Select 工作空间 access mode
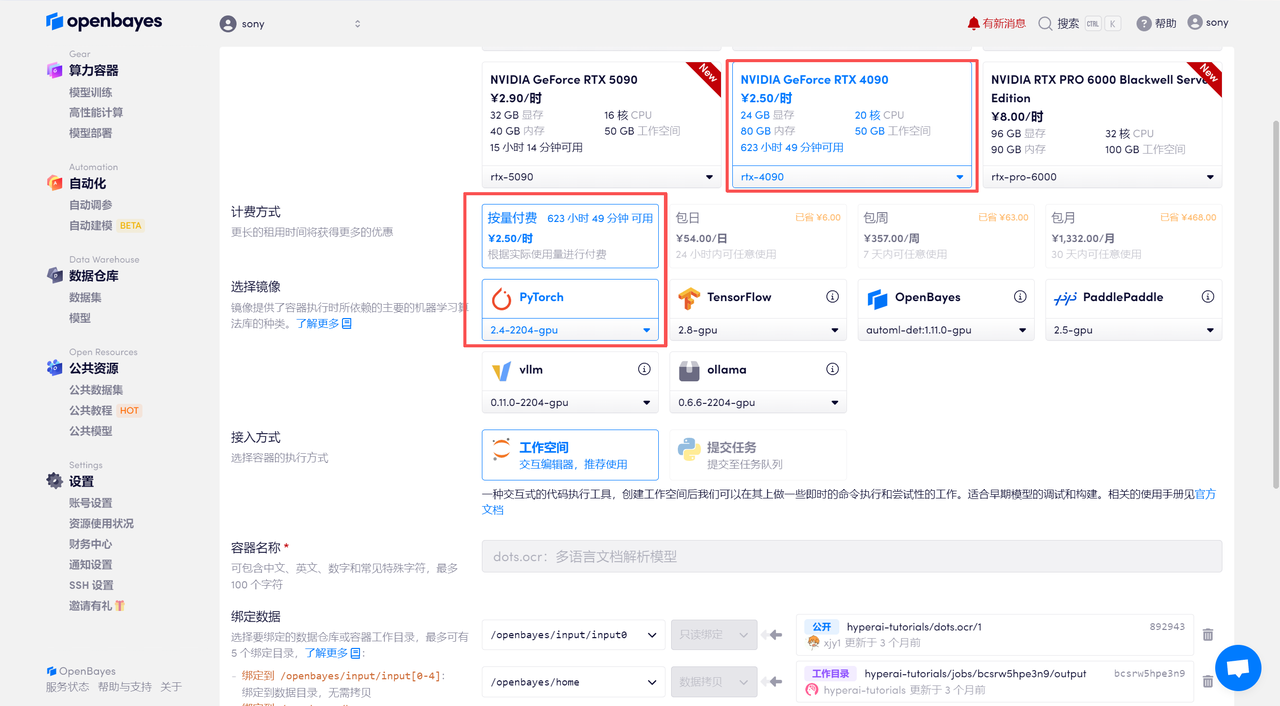 (x=570, y=455)
